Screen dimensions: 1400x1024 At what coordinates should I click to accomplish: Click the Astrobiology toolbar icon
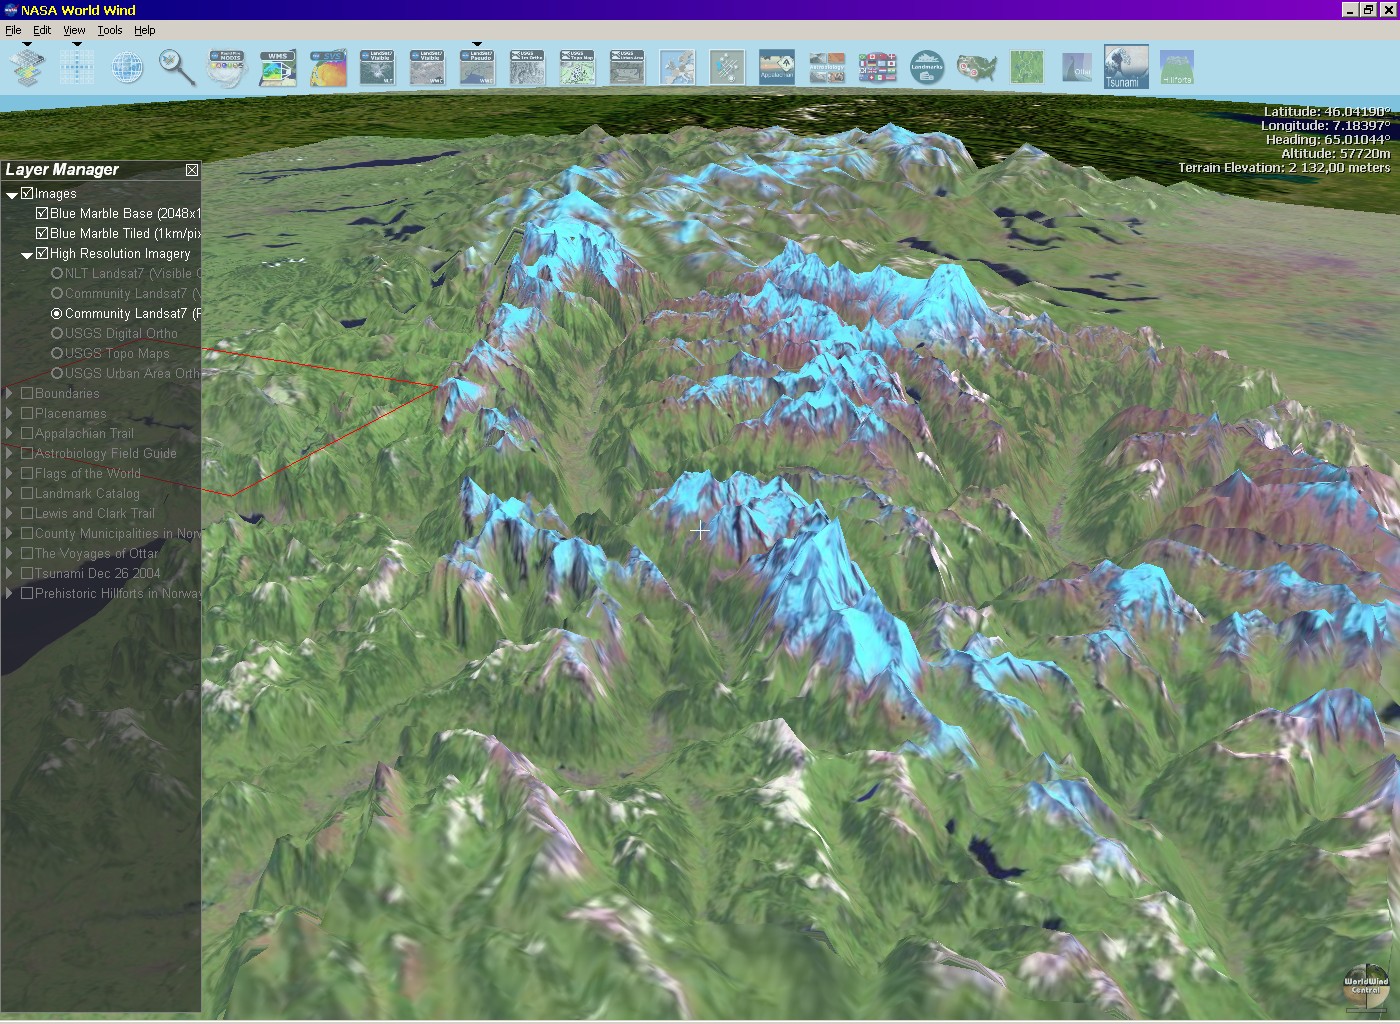[x=827, y=68]
